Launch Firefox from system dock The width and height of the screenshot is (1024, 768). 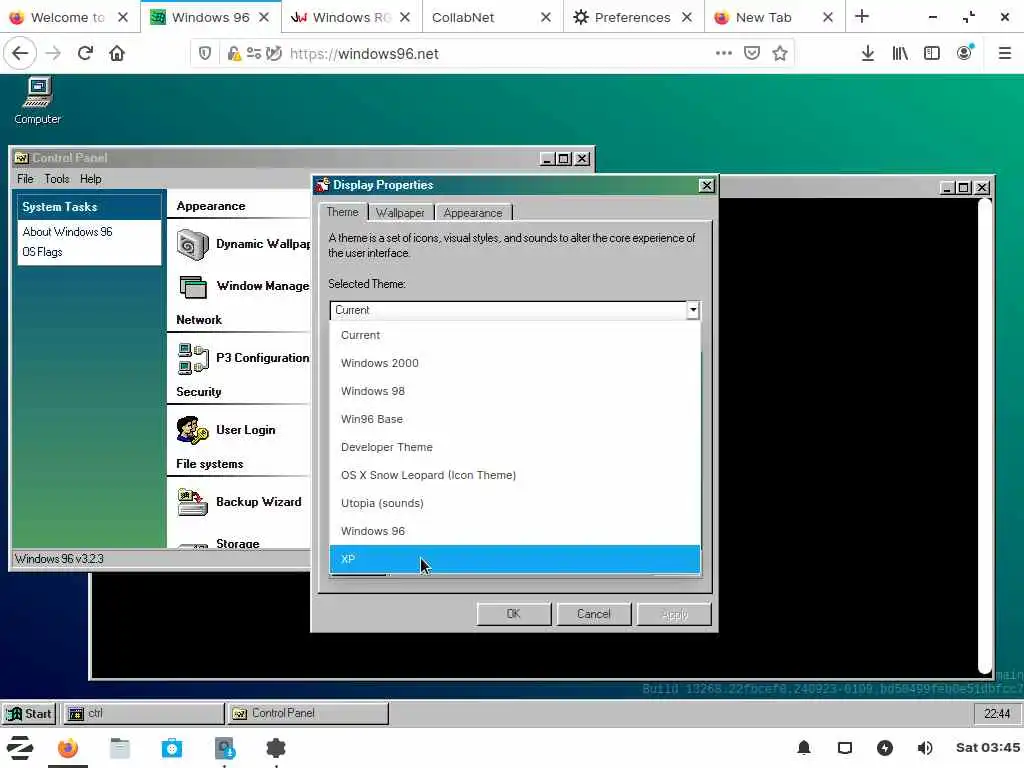point(67,748)
